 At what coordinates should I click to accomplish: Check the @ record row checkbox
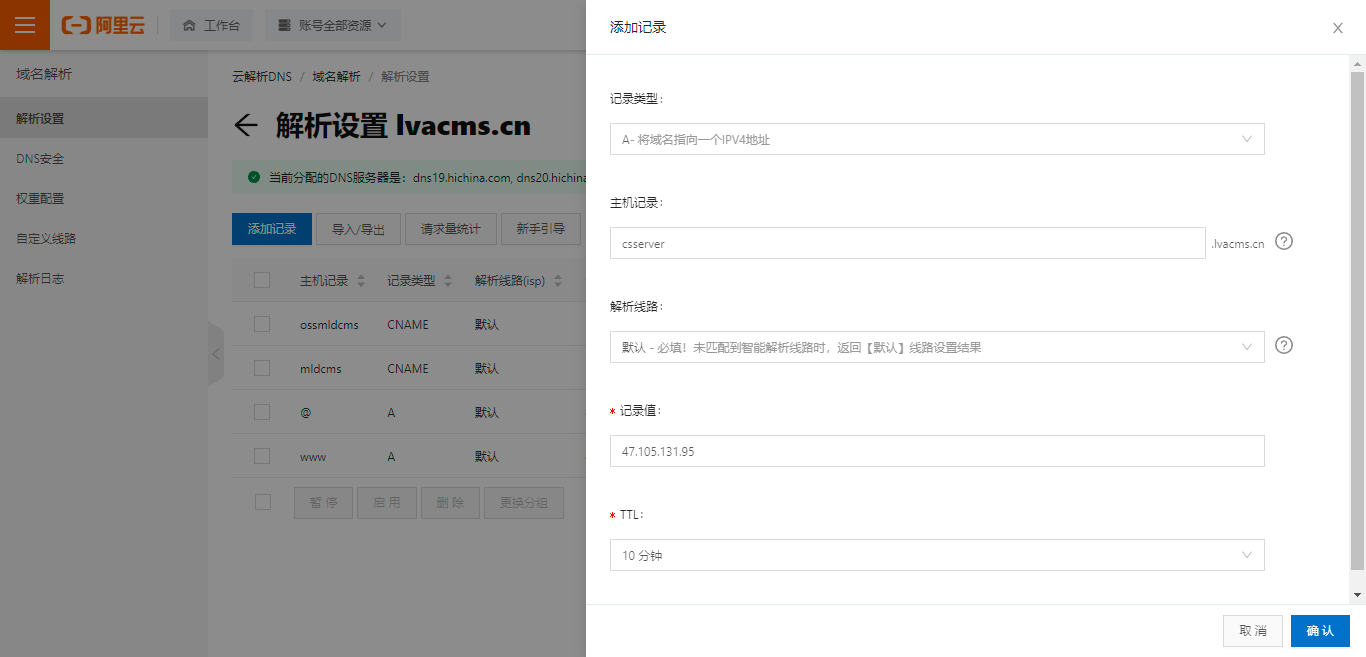[262, 412]
